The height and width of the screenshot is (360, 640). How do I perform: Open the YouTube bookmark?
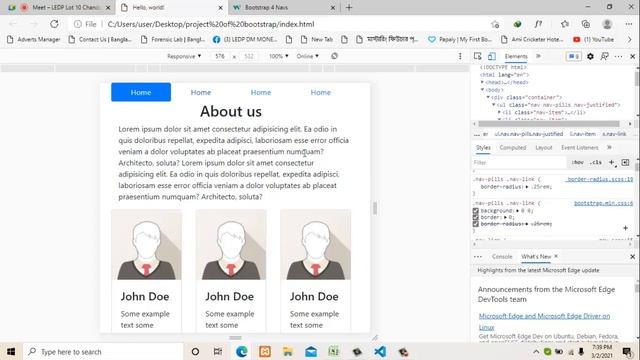point(594,40)
